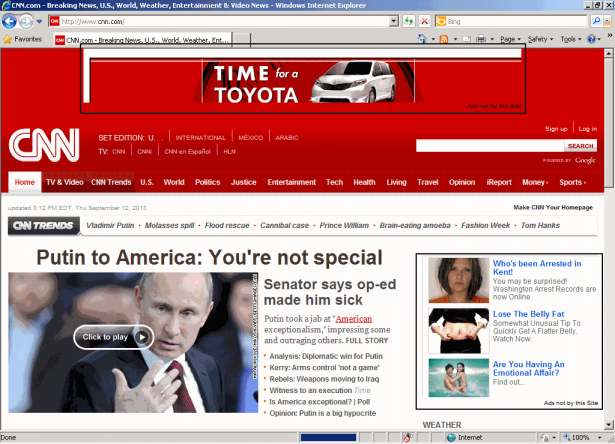Click the Read Mail envelope icon

(x=466, y=39)
